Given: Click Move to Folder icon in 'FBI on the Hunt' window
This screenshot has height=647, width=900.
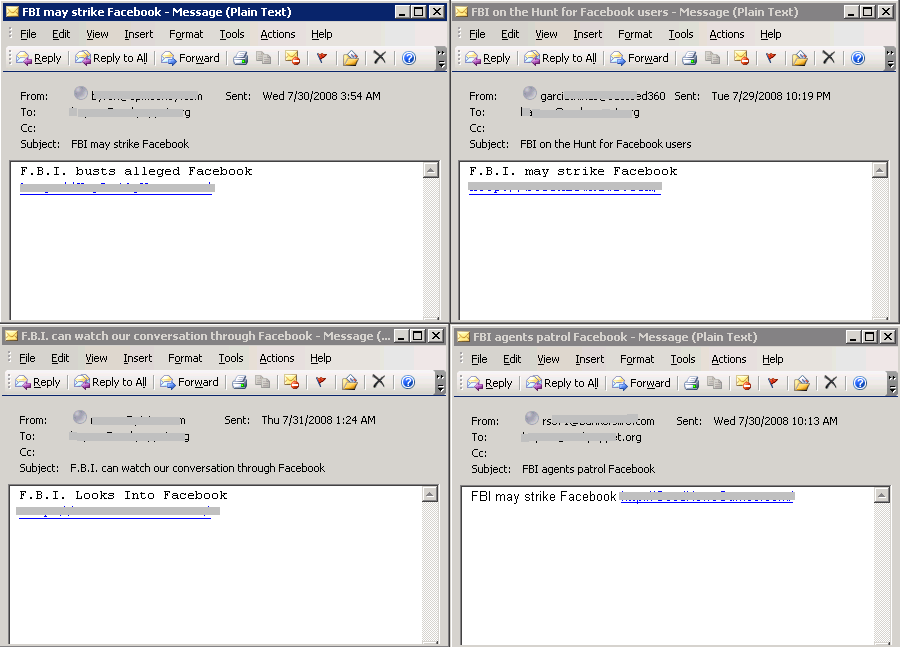Looking at the screenshot, I should (x=799, y=58).
